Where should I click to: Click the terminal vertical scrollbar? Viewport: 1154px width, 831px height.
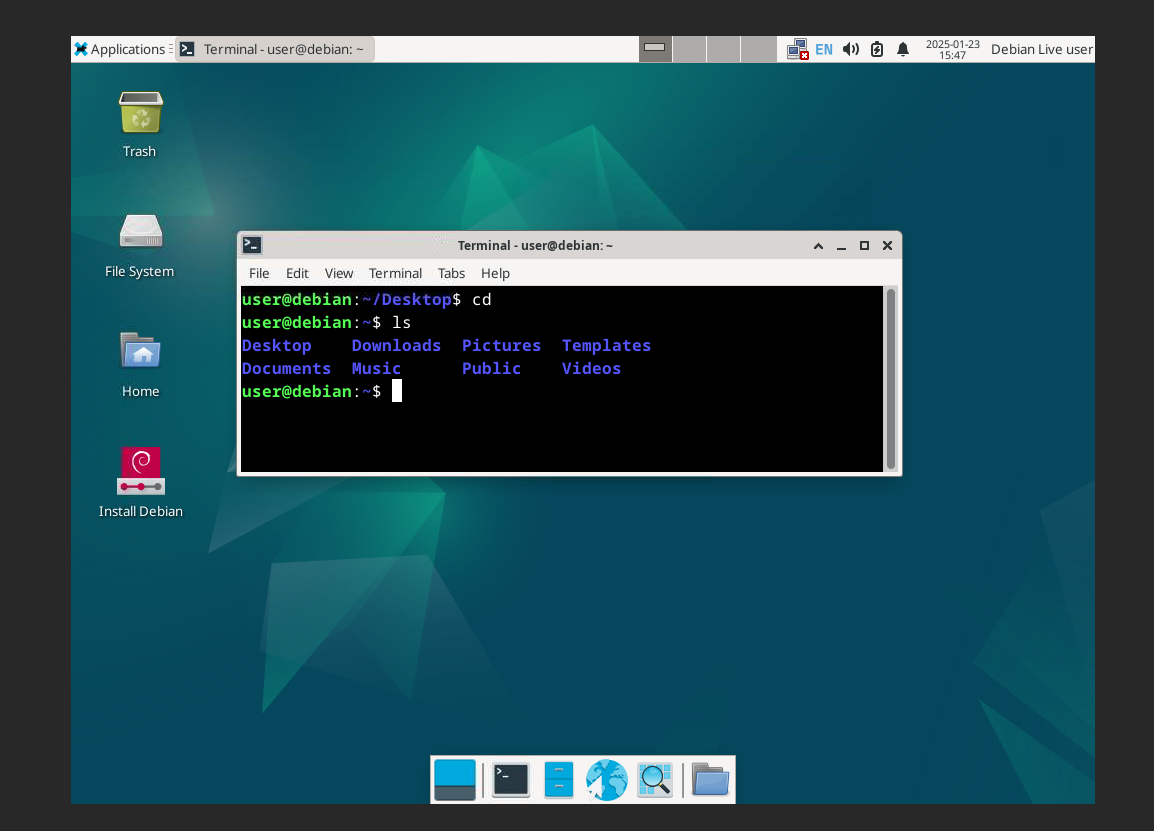coord(891,379)
